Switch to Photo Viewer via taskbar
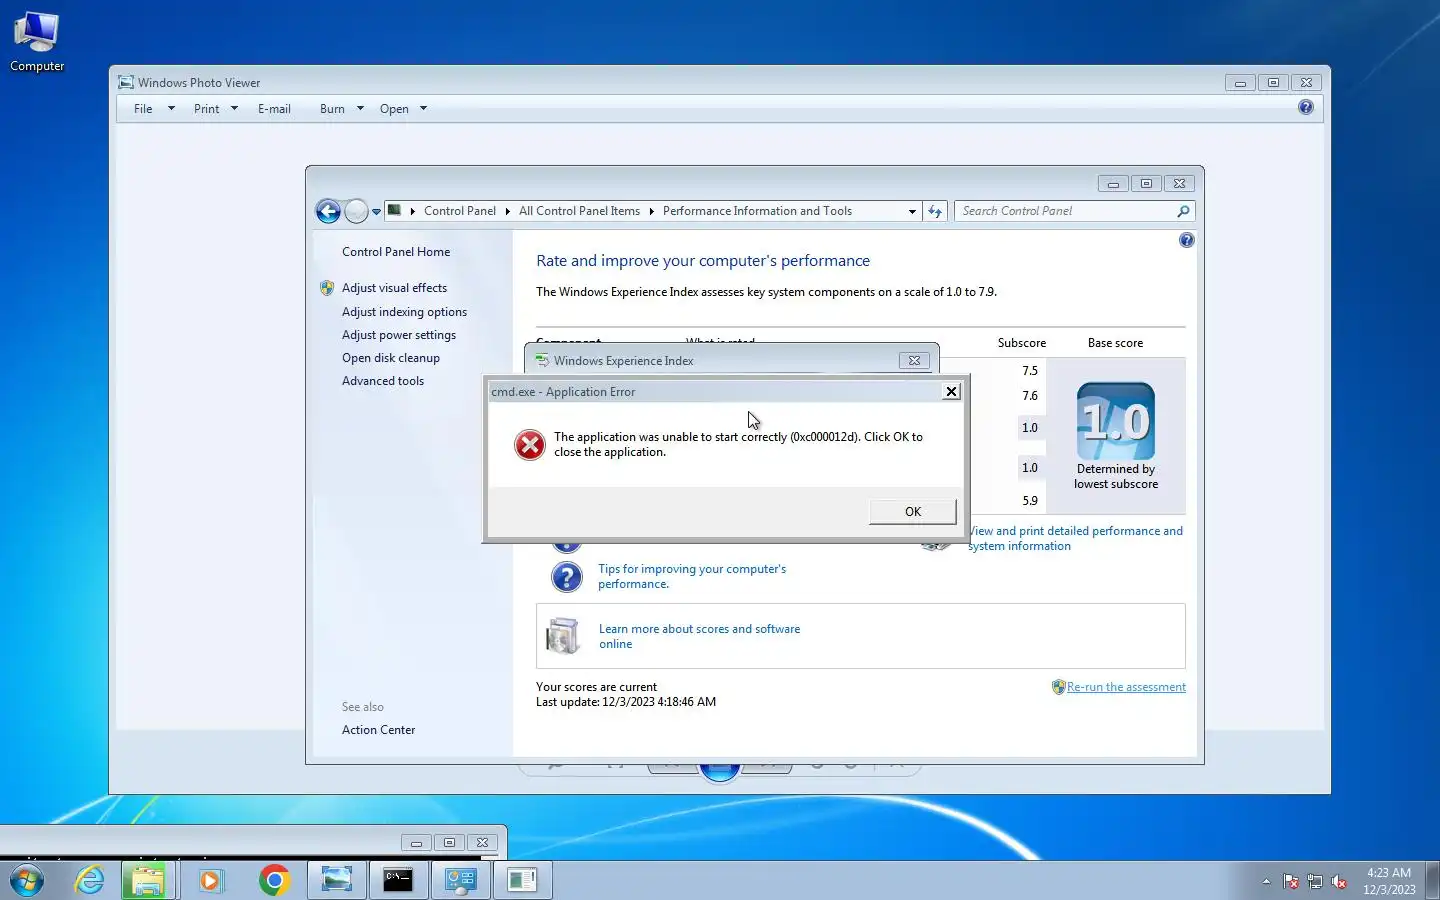This screenshot has width=1440, height=900. point(337,880)
